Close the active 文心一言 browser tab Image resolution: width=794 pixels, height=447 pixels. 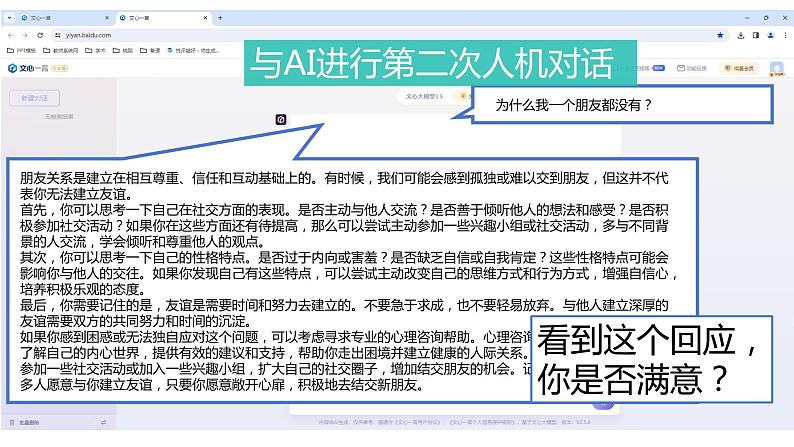205,18
